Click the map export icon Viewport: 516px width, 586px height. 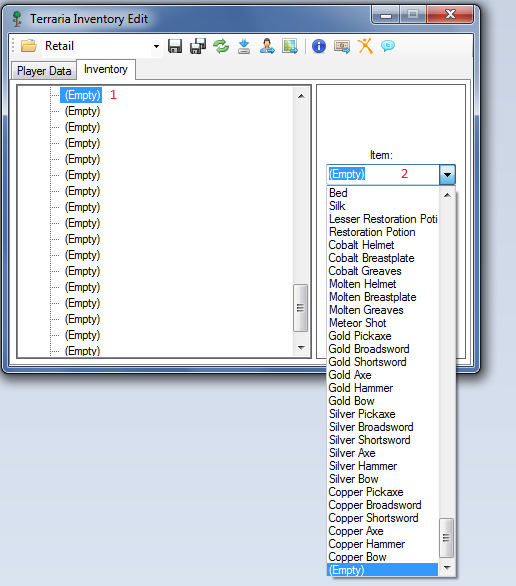click(x=290, y=46)
